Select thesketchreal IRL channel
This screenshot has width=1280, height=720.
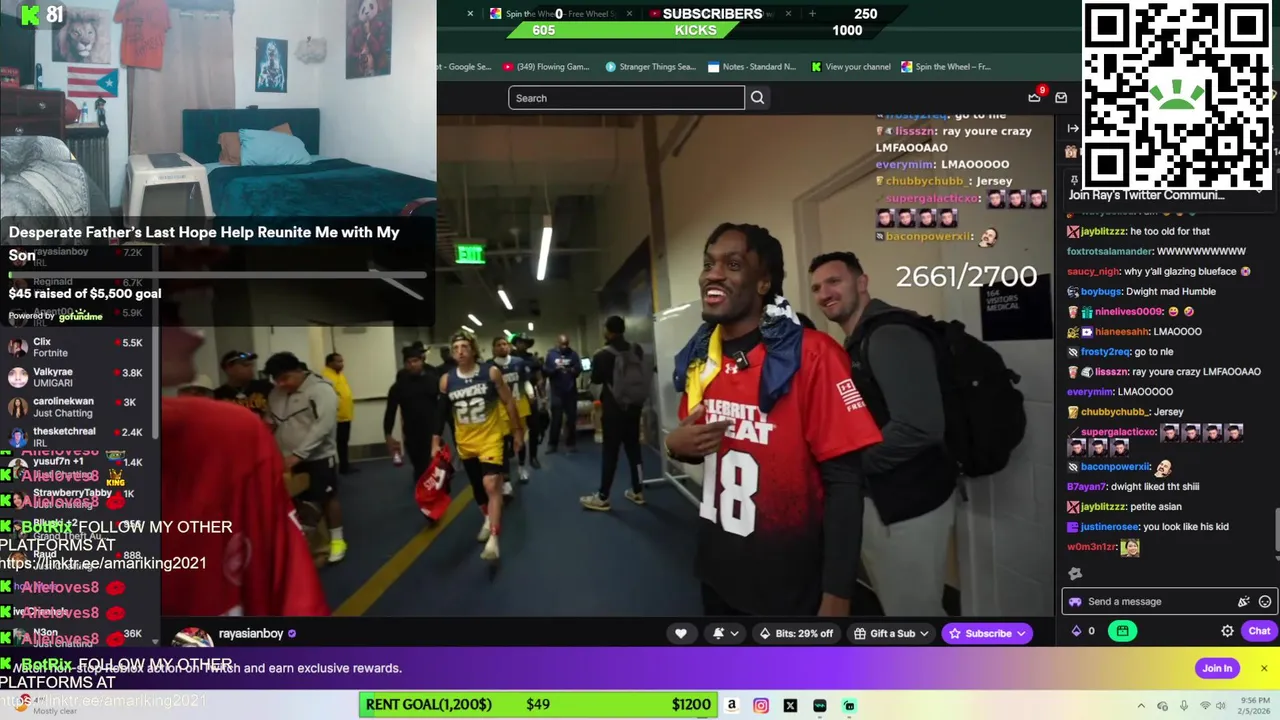[77, 437]
